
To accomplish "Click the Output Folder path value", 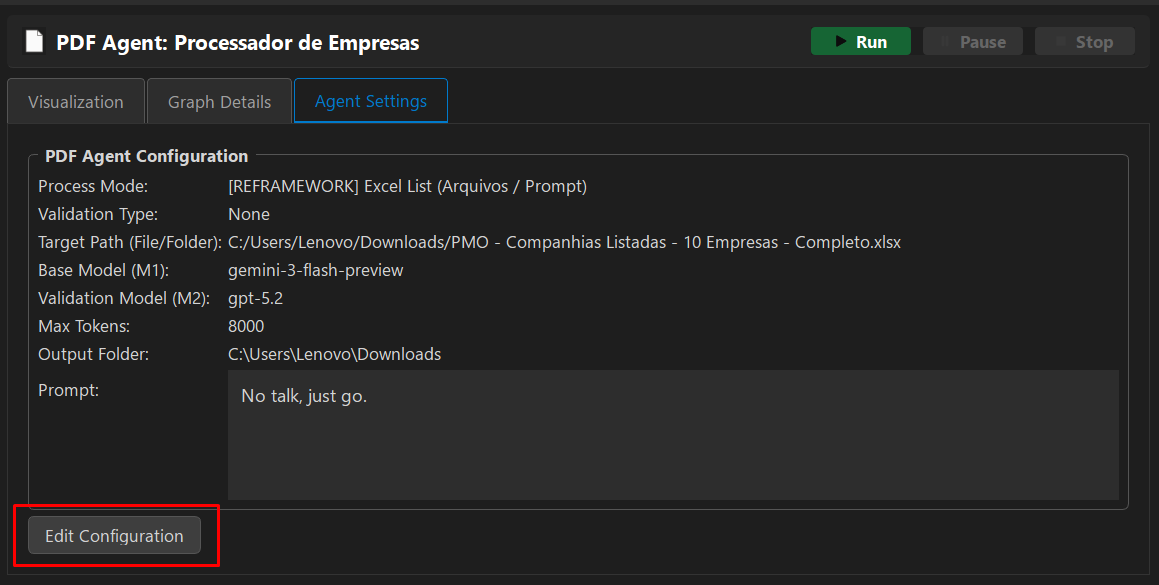I will pyautogui.click(x=334, y=354).
